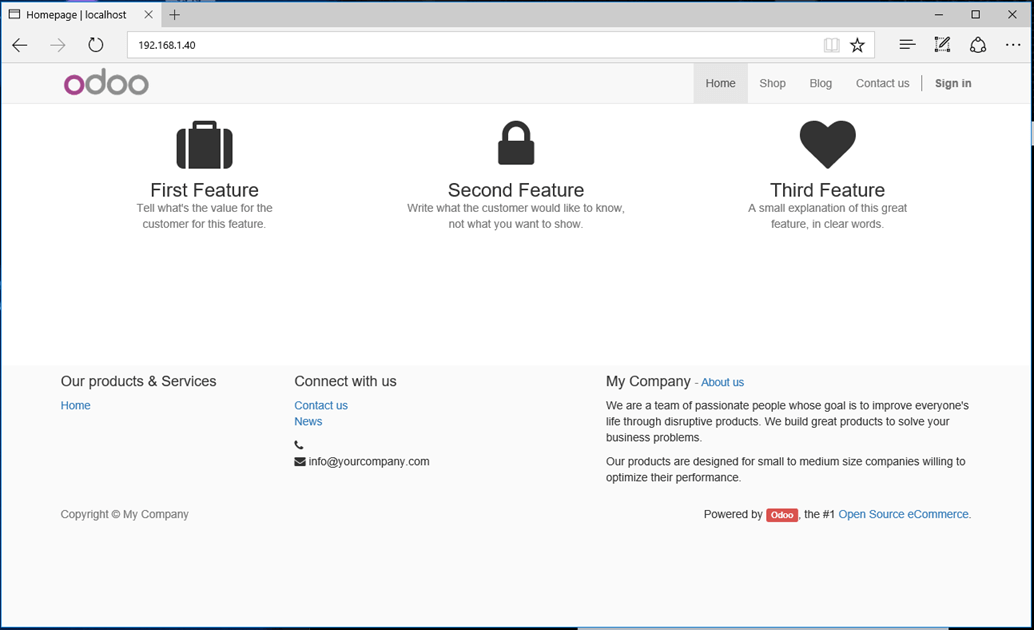Click the padlock icon above Second Feature
The width and height of the screenshot is (1034, 630).
pos(516,142)
